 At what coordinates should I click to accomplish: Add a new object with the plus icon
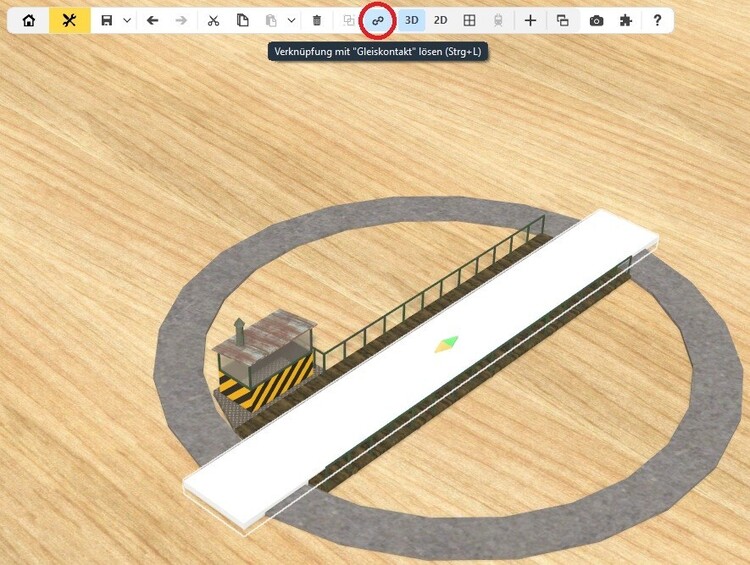pos(530,21)
